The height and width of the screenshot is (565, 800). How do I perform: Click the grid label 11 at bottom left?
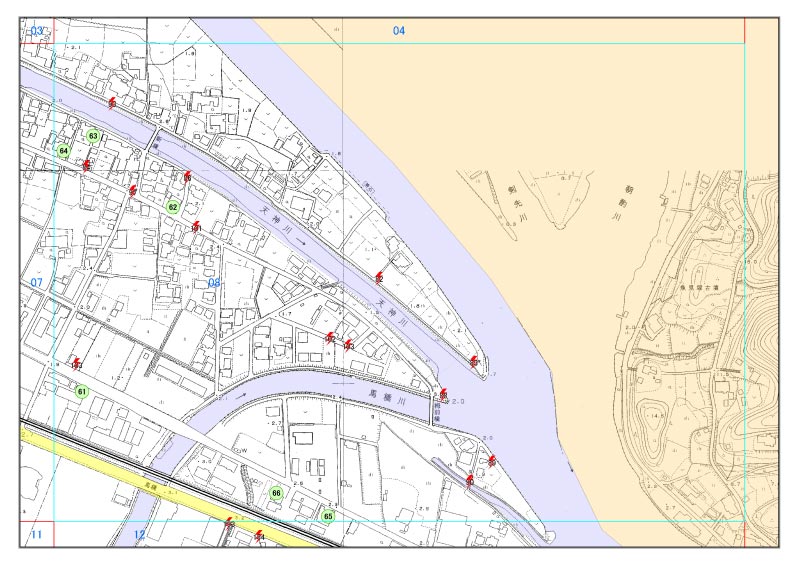(x=36, y=536)
